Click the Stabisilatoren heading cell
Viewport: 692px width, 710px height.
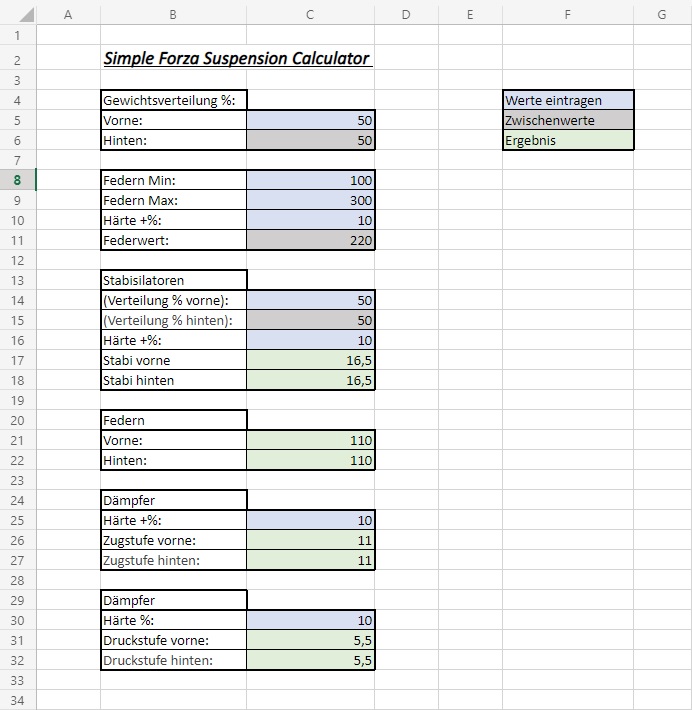(x=173, y=280)
